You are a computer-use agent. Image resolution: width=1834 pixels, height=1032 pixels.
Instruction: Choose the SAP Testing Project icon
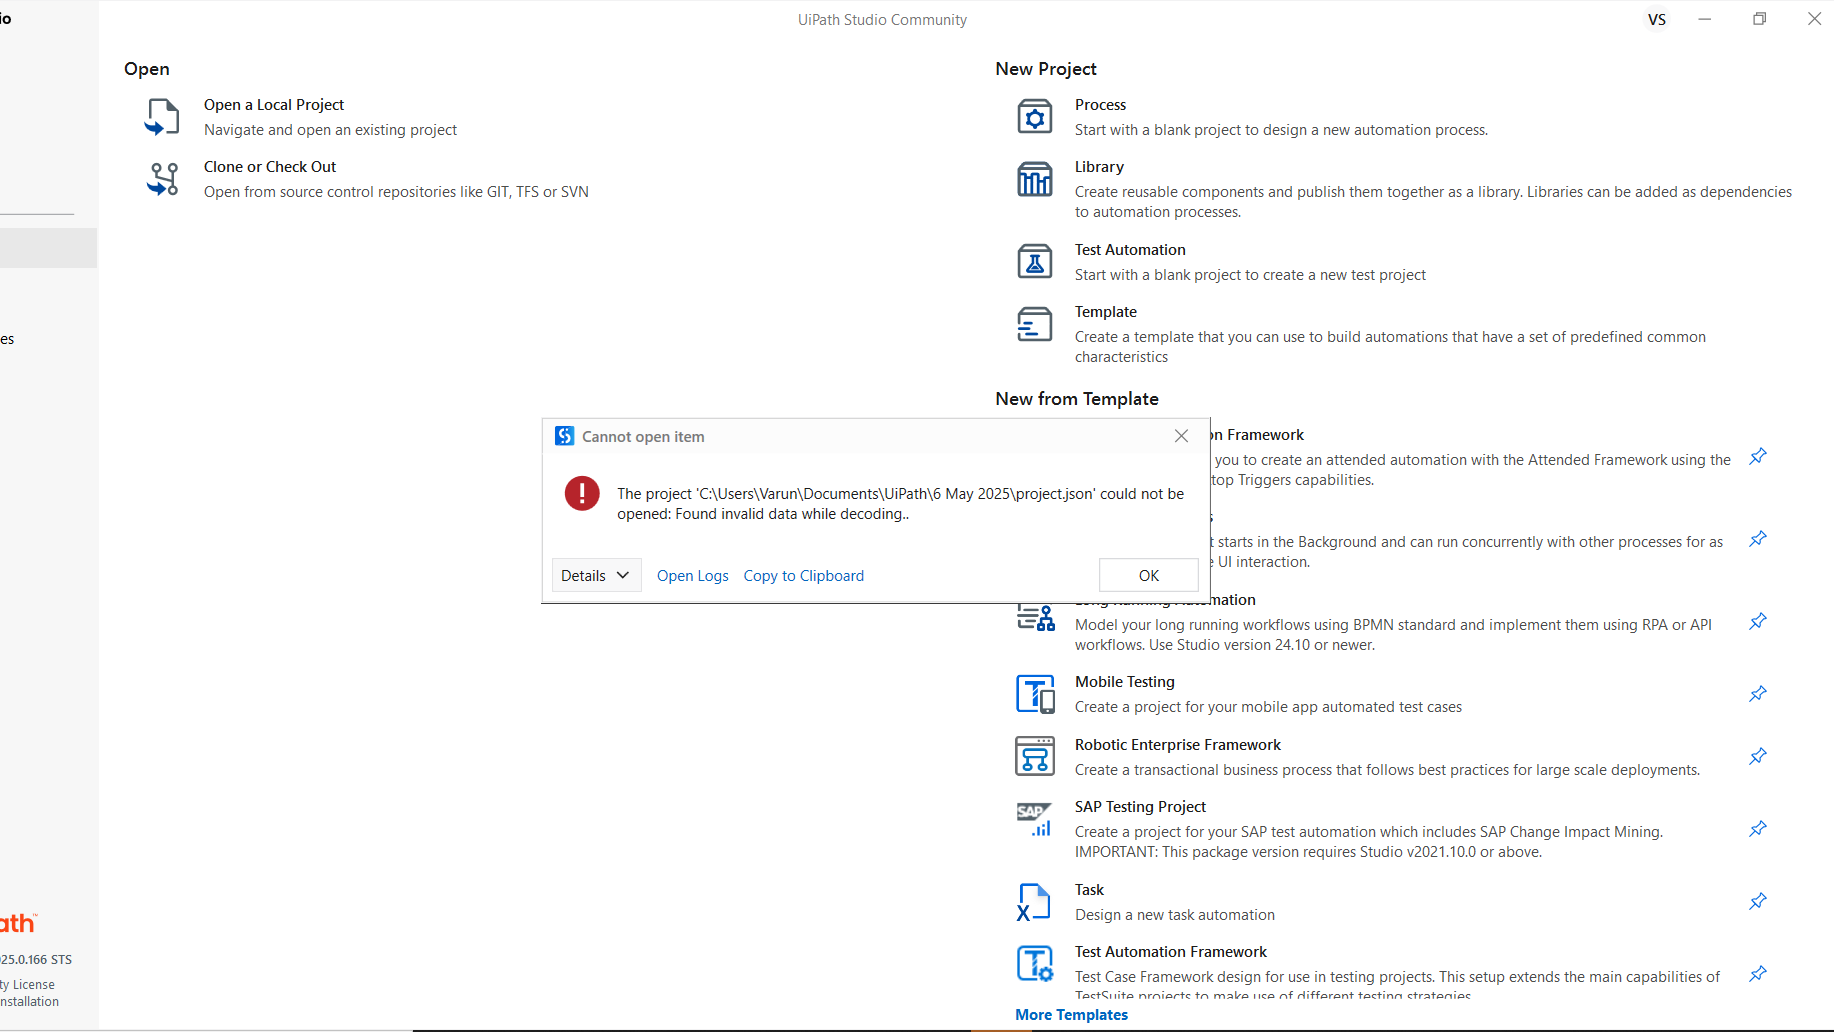1035,819
